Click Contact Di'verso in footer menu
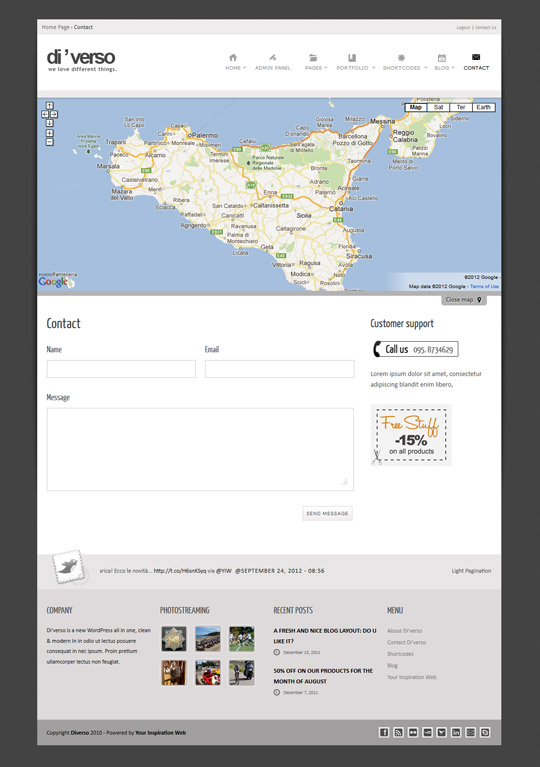Viewport: 540px width, 767px height. (x=406, y=642)
